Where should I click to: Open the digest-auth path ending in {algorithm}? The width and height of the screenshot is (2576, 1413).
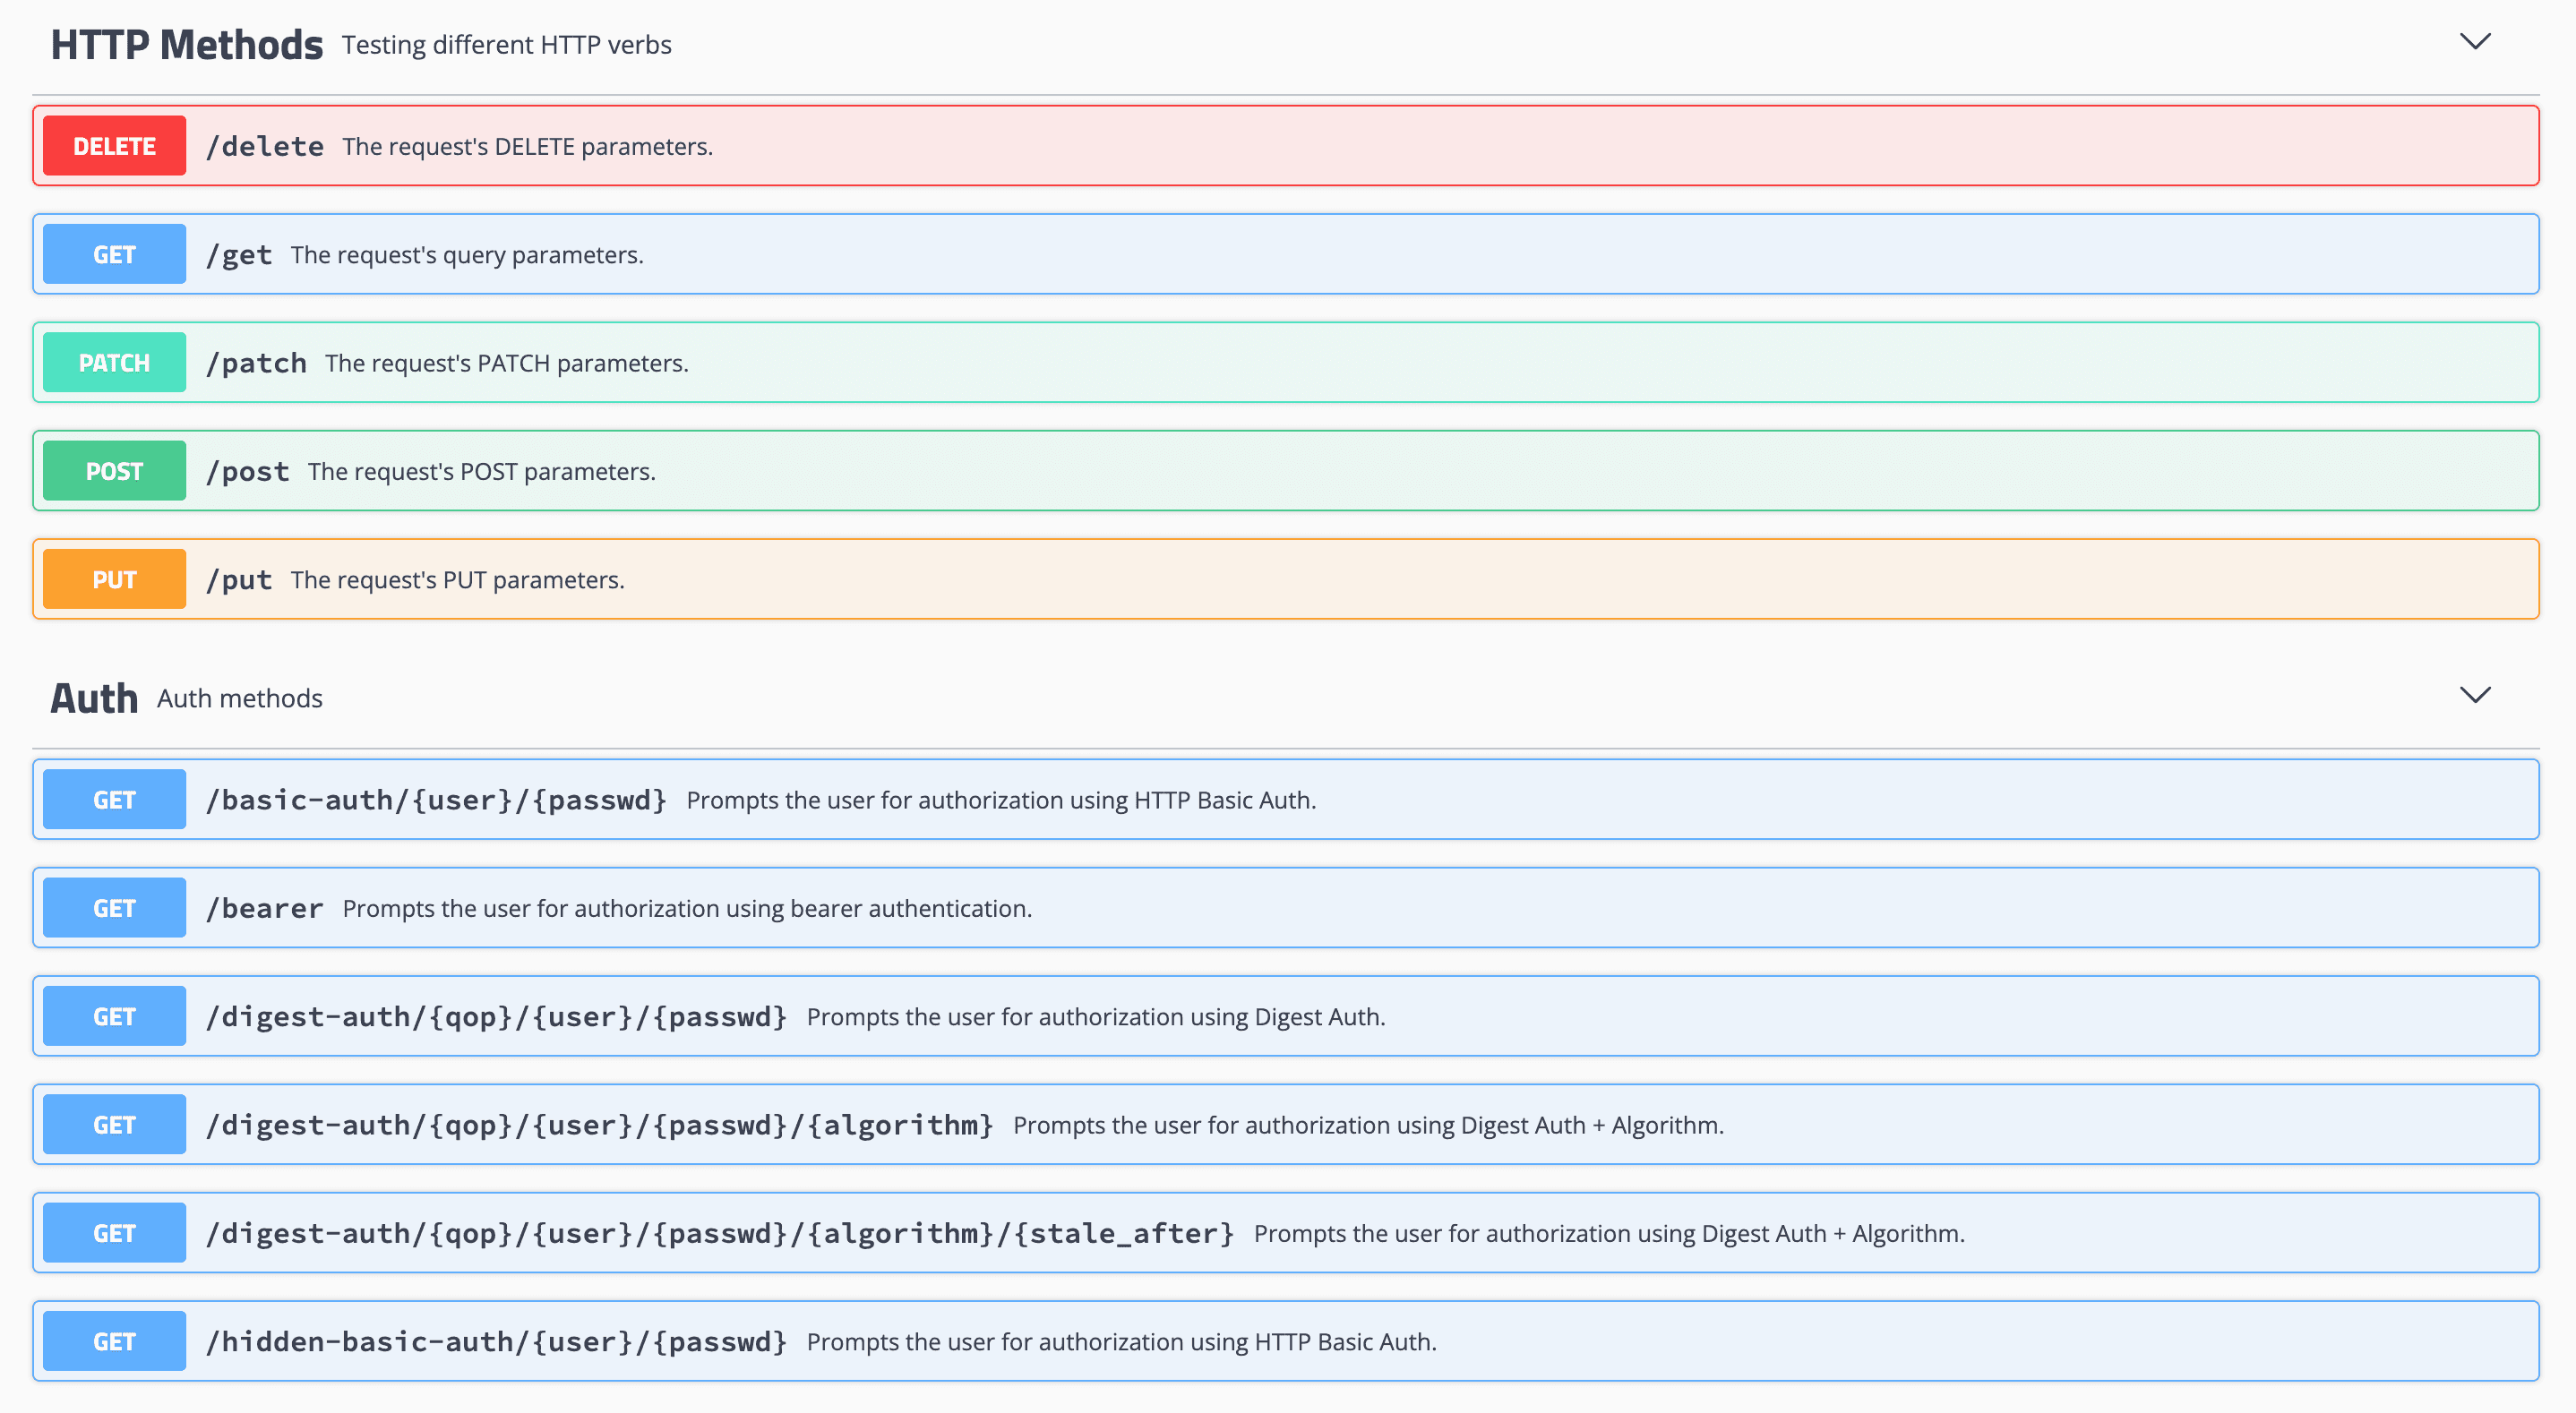[599, 1125]
